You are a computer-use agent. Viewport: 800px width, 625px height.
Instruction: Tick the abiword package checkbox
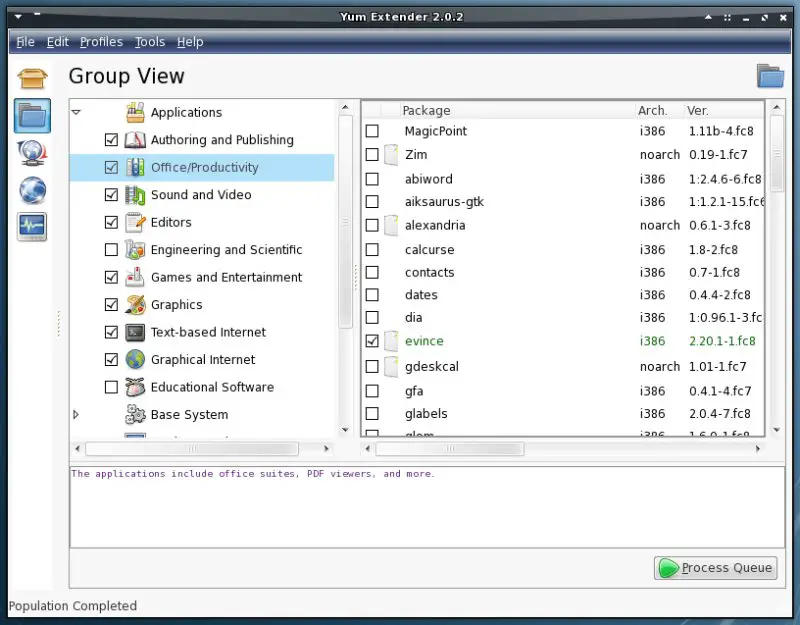click(372, 179)
